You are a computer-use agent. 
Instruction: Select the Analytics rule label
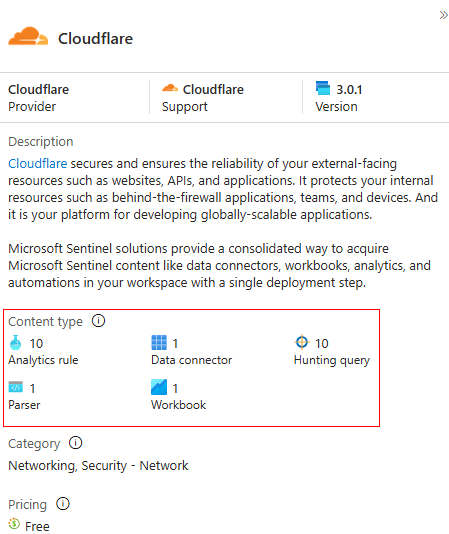point(43,360)
